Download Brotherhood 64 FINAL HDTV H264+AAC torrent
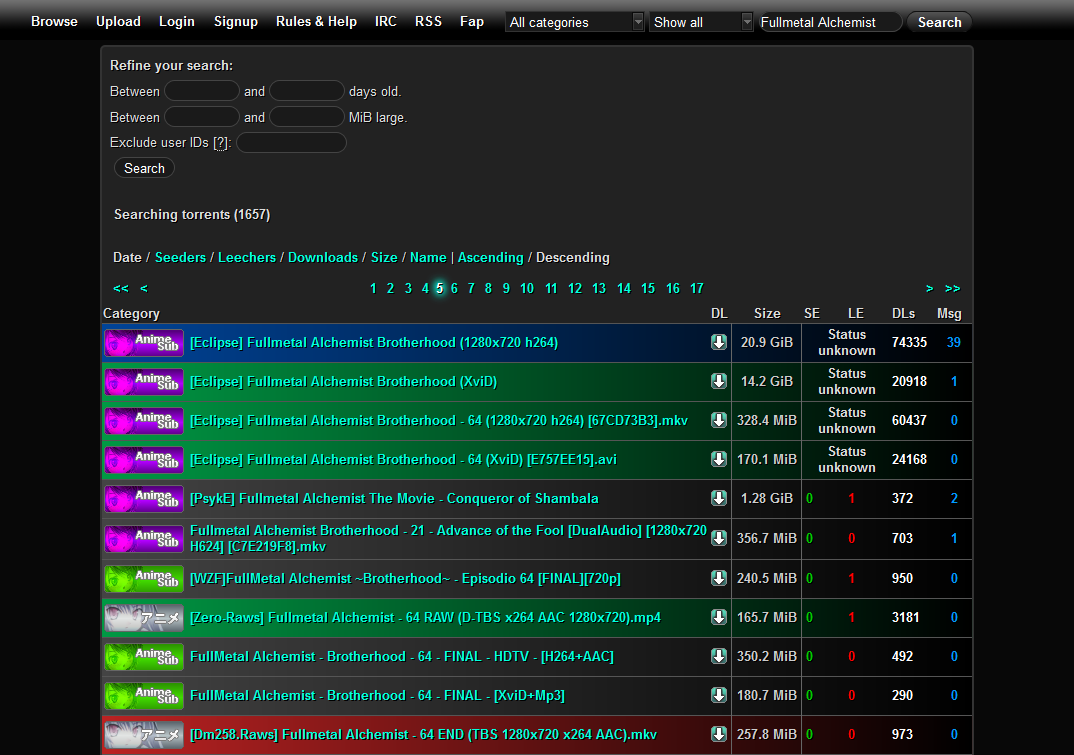This screenshot has width=1074, height=755. [x=719, y=656]
